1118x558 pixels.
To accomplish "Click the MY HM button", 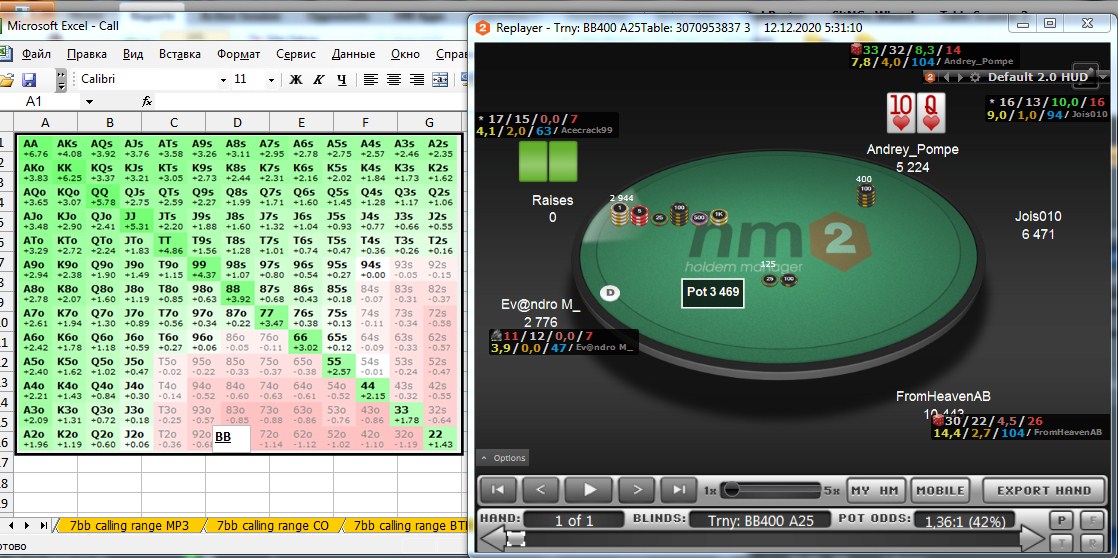I will (876, 490).
